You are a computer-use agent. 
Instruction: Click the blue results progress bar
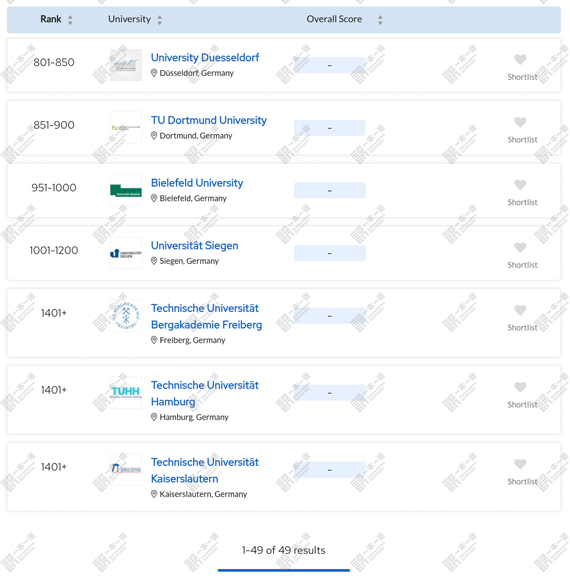pos(284,570)
